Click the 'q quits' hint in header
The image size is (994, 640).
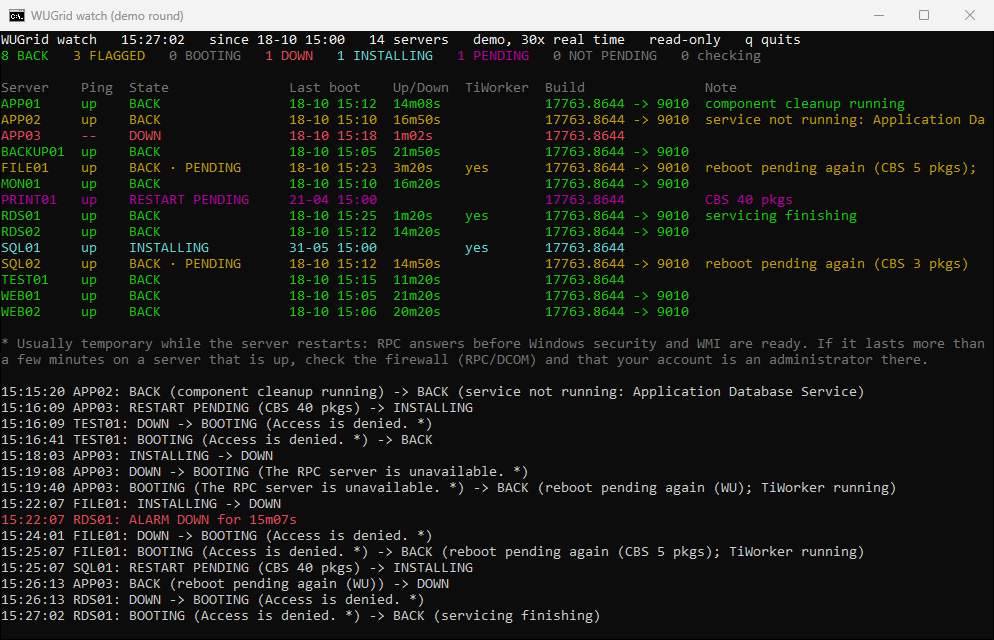pyautogui.click(x=773, y=40)
